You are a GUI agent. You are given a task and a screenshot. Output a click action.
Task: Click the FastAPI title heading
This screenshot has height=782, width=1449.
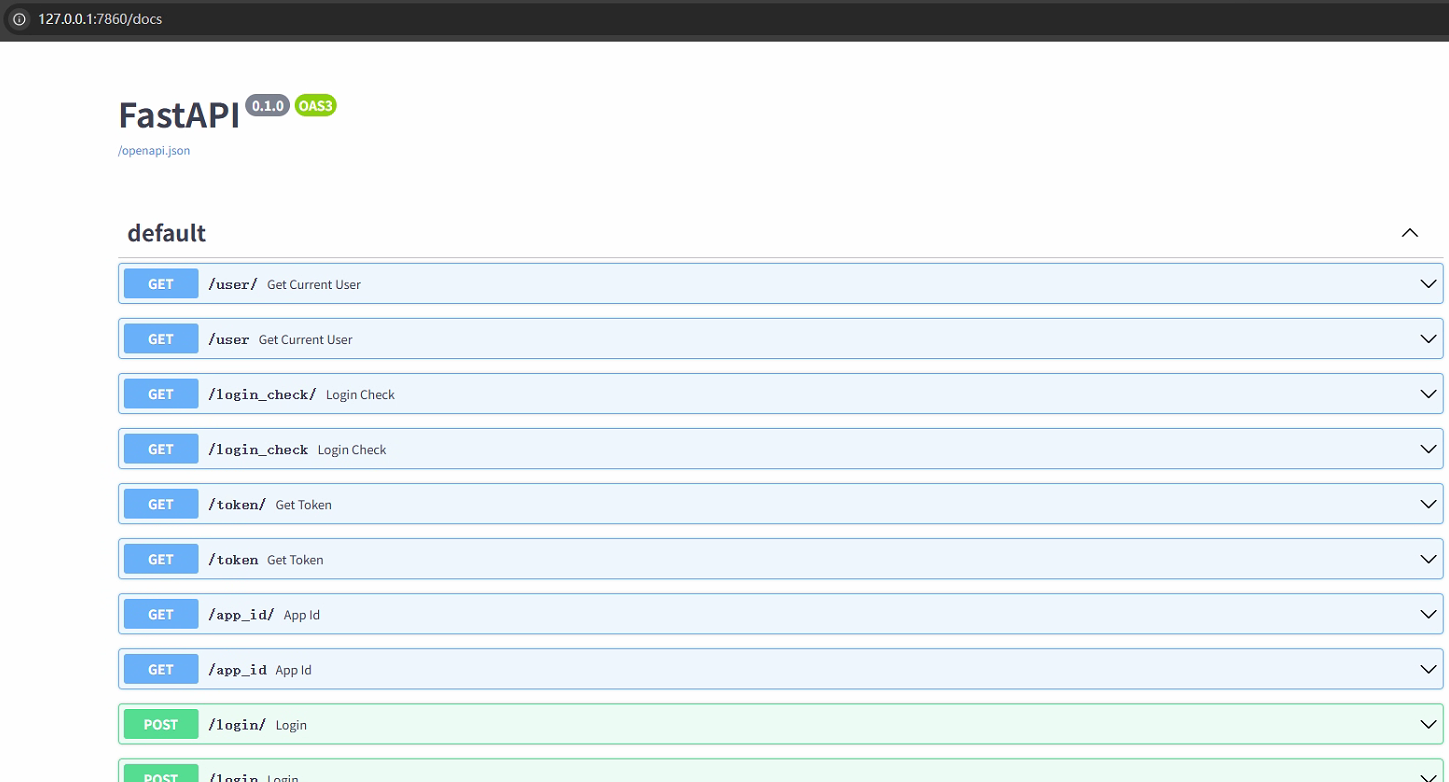click(179, 115)
